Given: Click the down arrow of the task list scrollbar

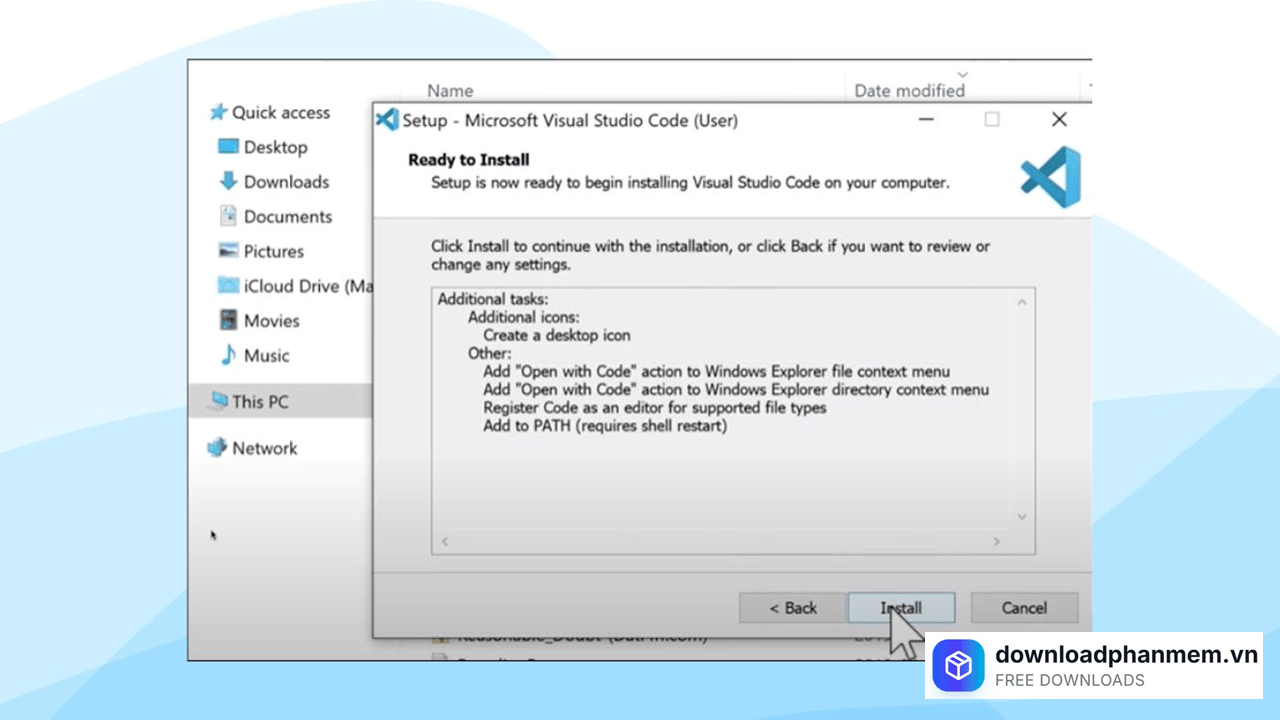Looking at the screenshot, I should [1021, 516].
